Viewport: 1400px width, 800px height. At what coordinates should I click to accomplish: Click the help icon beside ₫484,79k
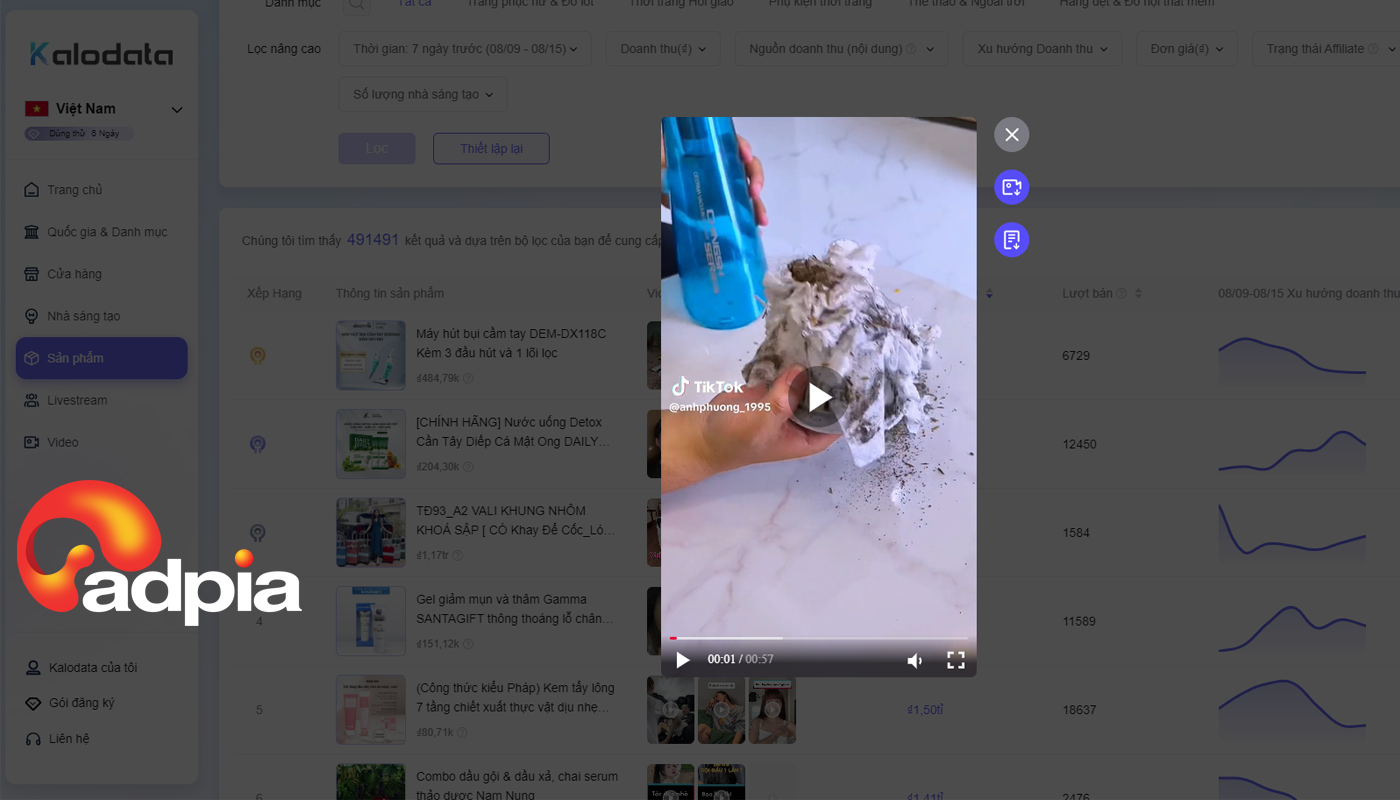[x=468, y=378]
